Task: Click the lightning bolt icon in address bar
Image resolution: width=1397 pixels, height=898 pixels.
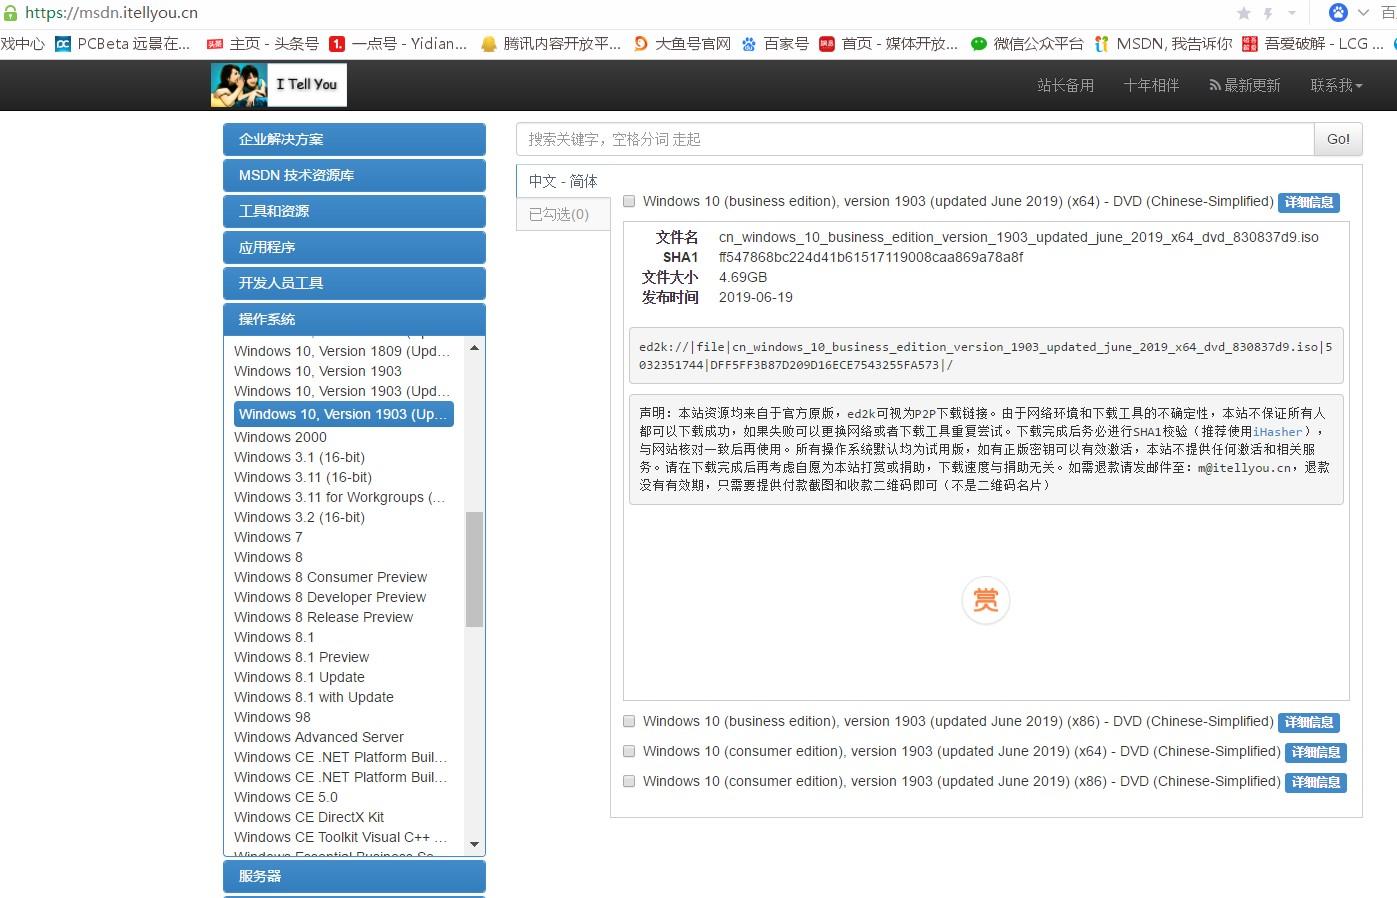Action: [1268, 13]
